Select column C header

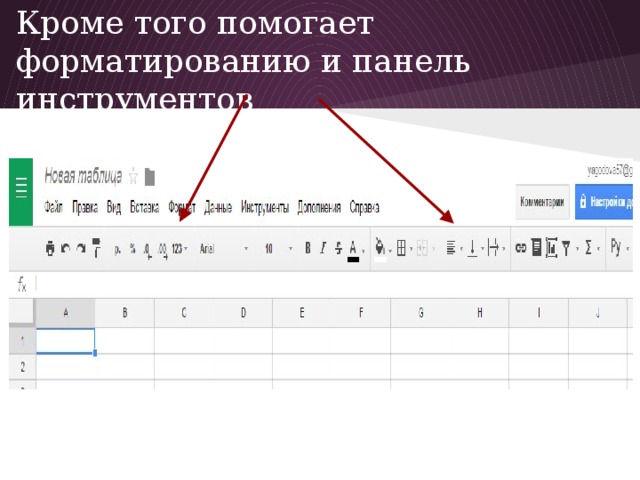(184, 313)
